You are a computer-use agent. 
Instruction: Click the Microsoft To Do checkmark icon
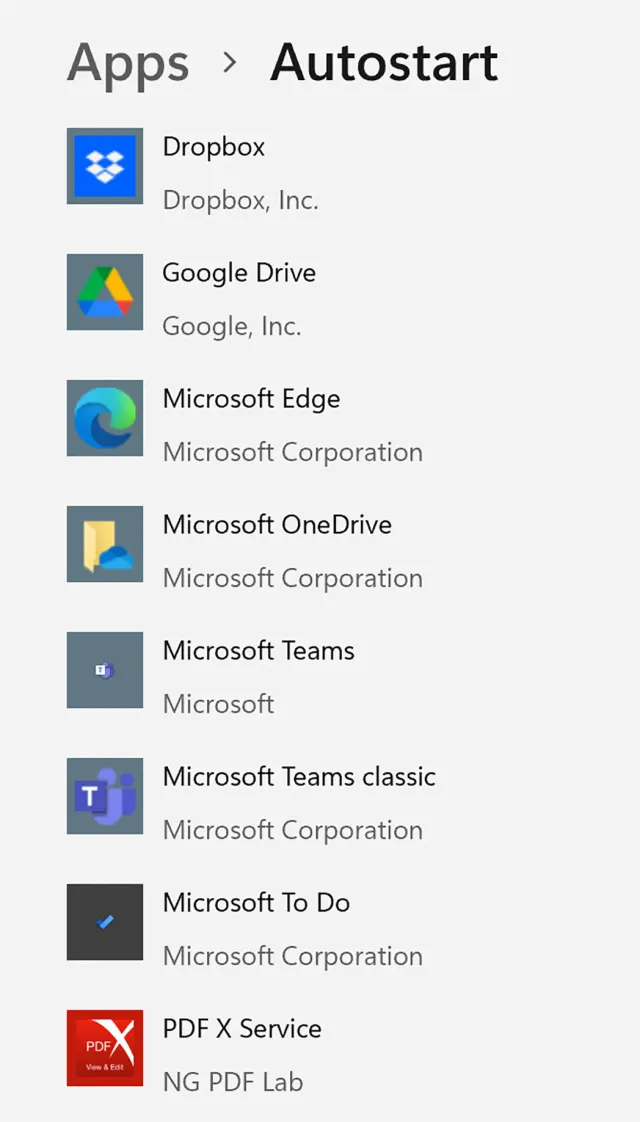(105, 922)
